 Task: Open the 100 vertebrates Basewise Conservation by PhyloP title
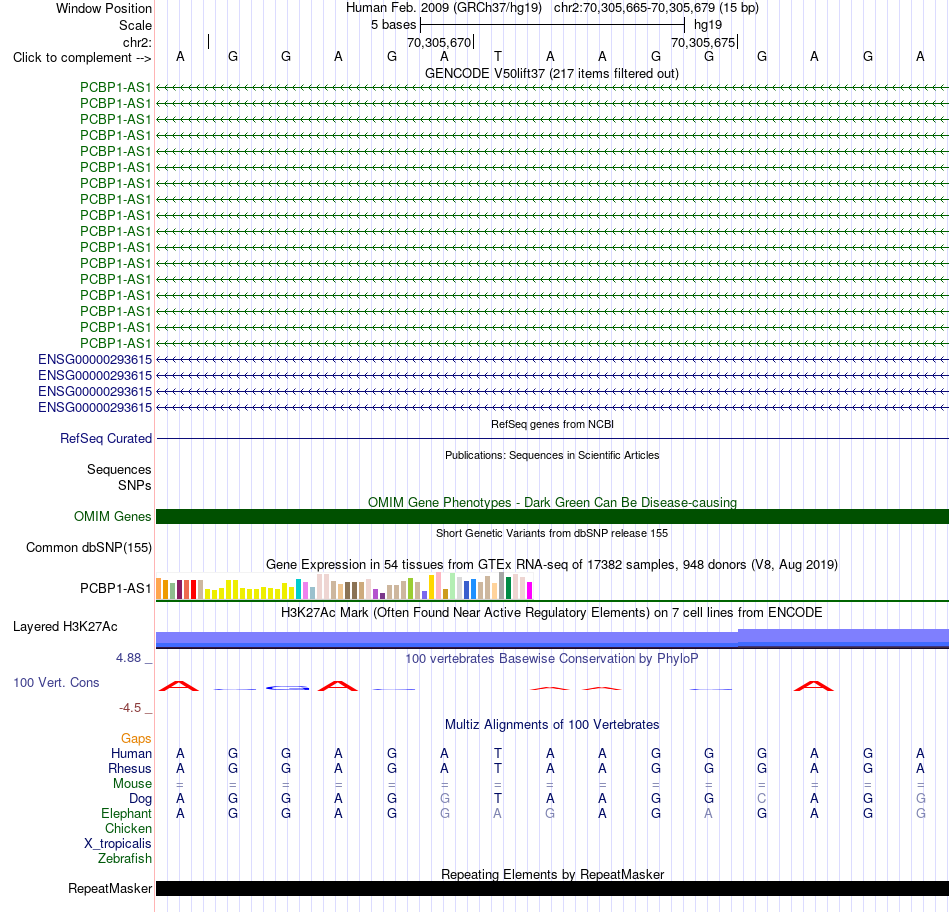[x=552, y=659]
